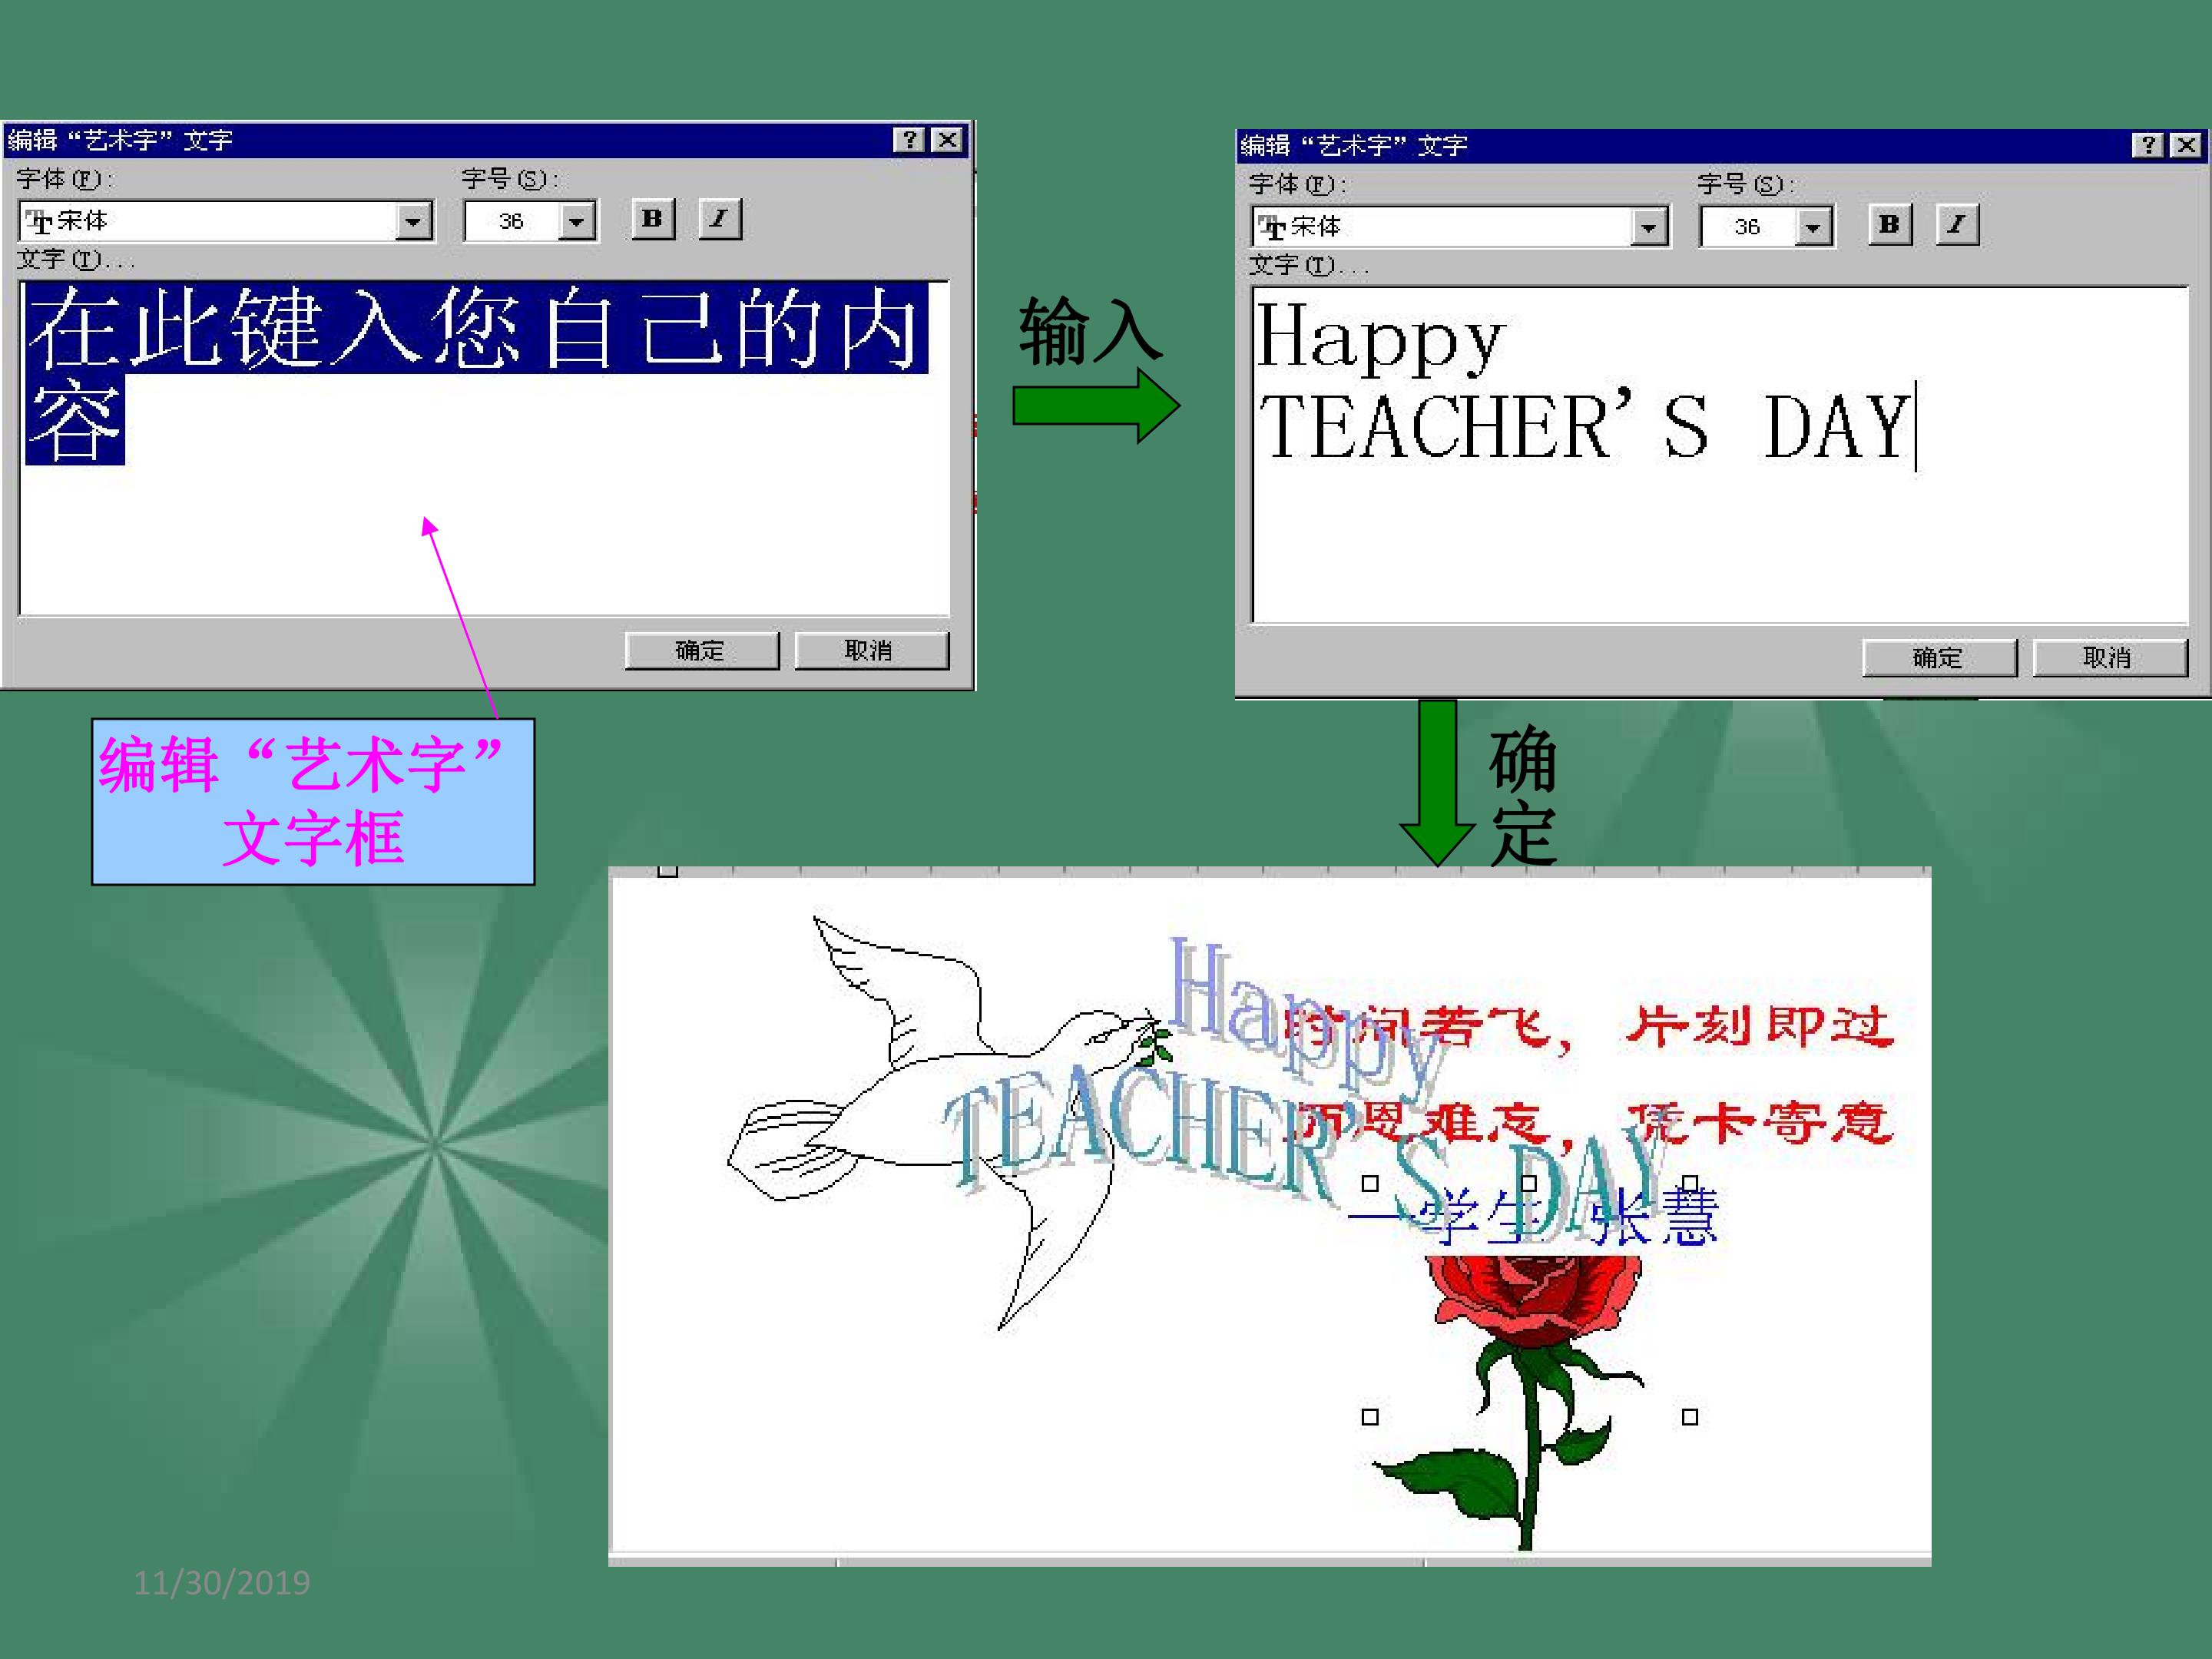The height and width of the screenshot is (1659, 2212).
Task: Click 确定 in the Happy Teacher's Day dialog
Action: point(1939,658)
